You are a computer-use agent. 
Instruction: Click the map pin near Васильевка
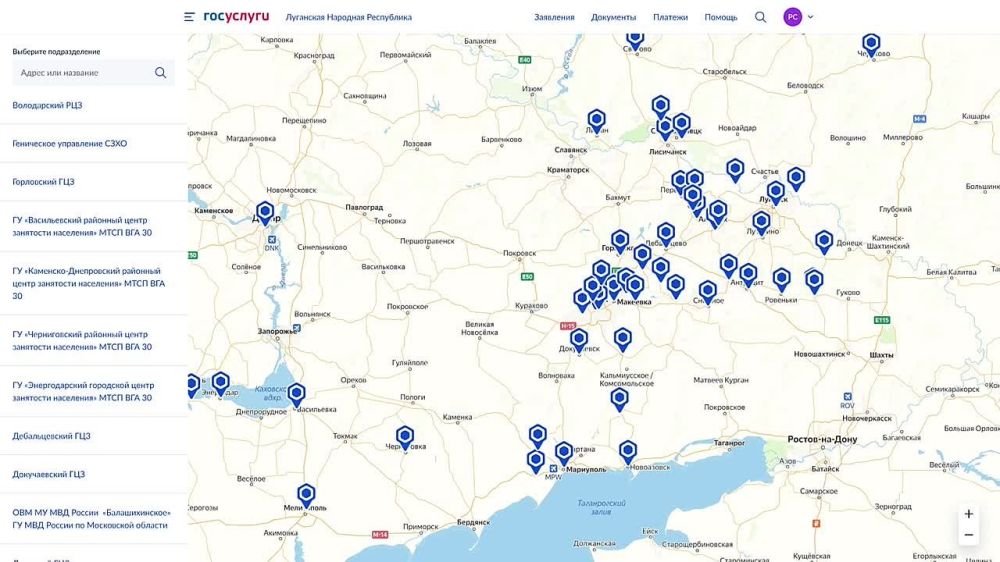click(x=296, y=393)
